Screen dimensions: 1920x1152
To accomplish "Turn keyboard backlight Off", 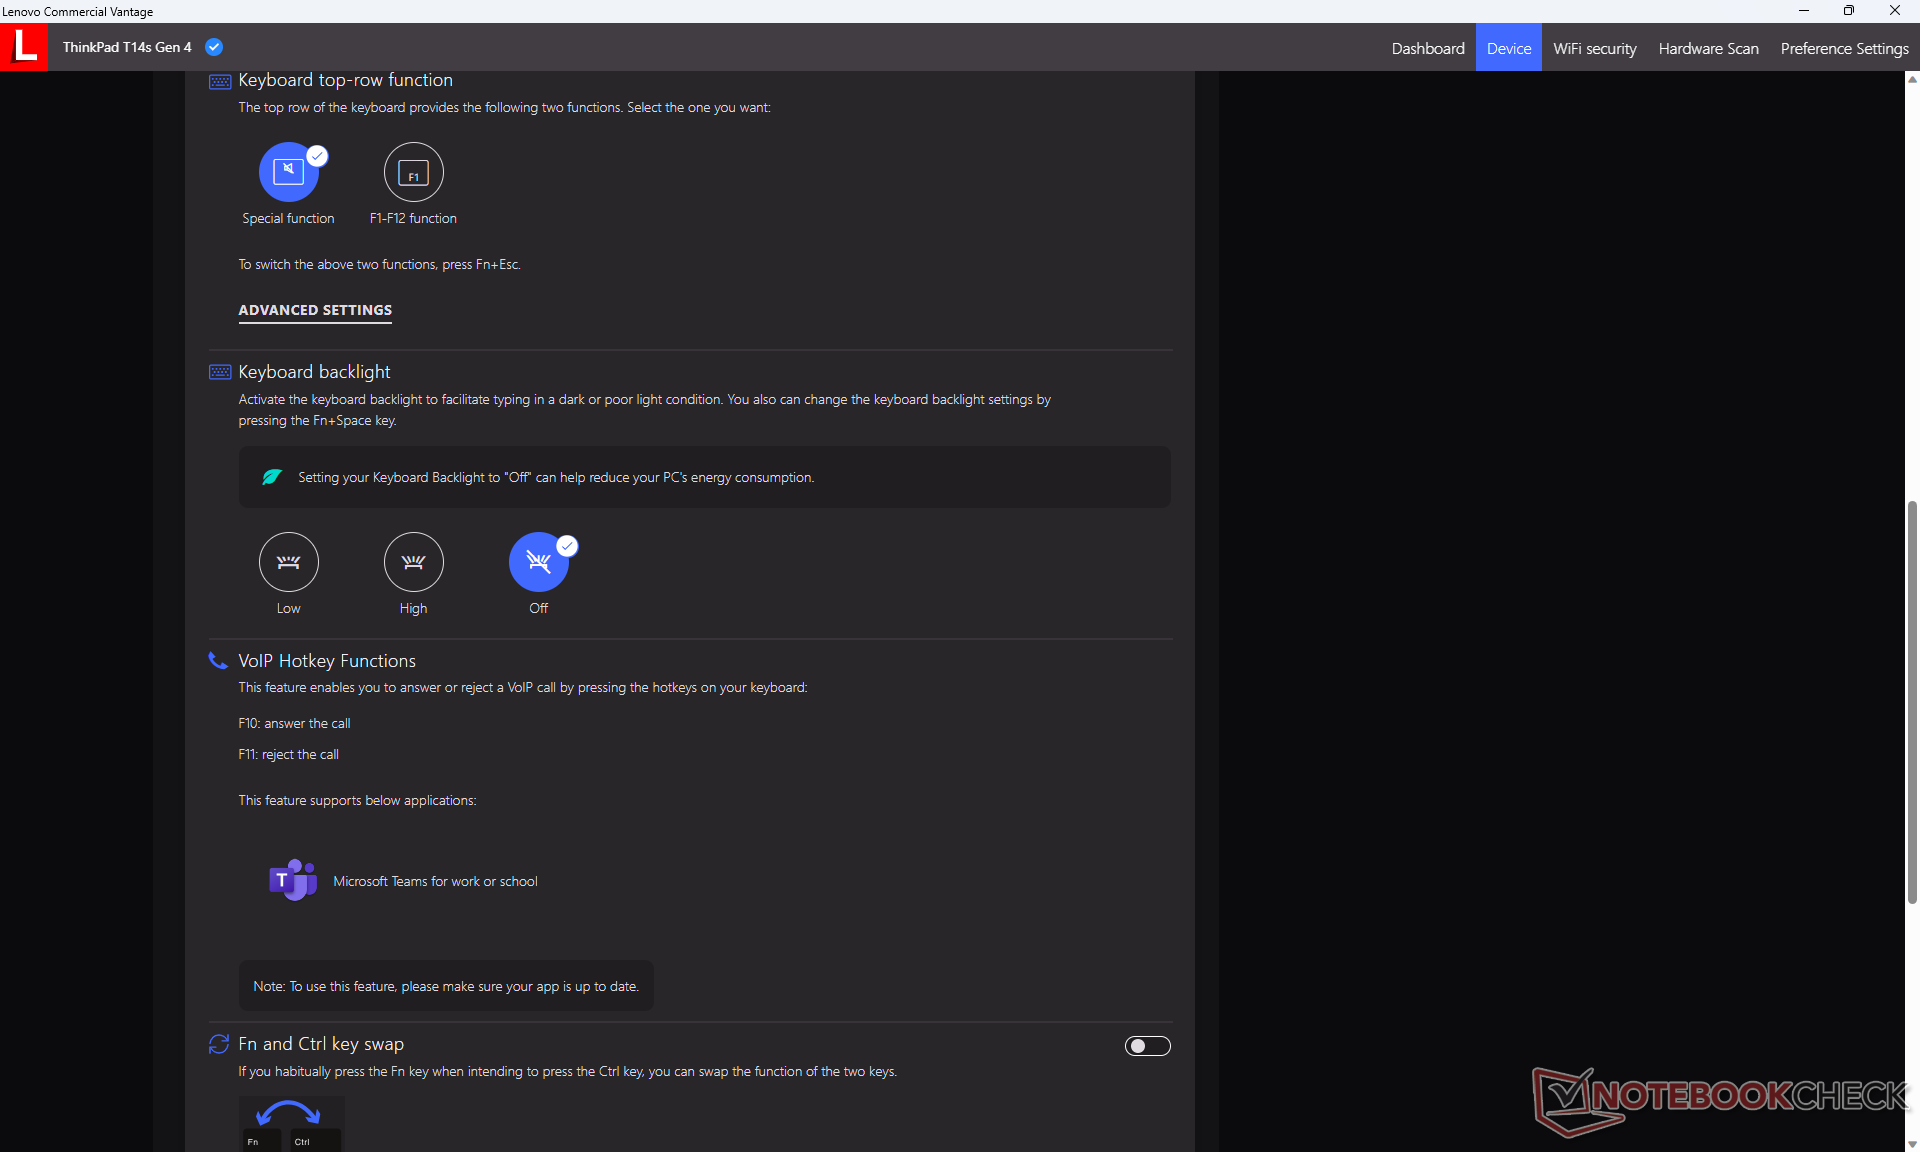I will tap(538, 562).
